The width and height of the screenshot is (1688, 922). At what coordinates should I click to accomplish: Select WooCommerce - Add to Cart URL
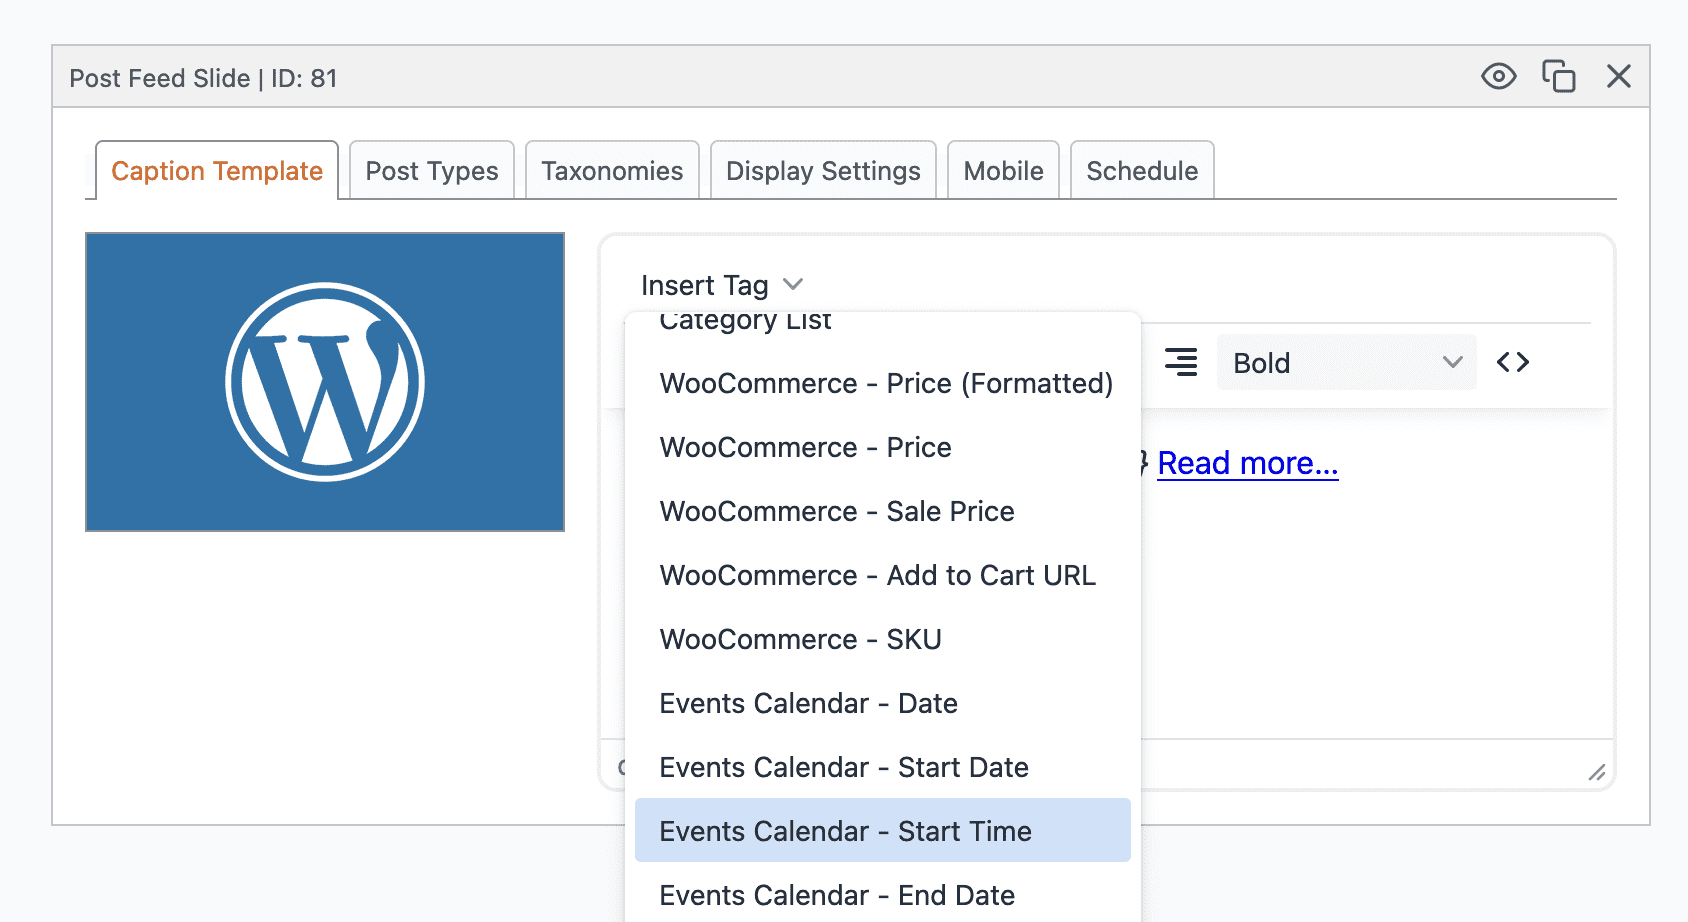pyautogui.click(x=877, y=575)
